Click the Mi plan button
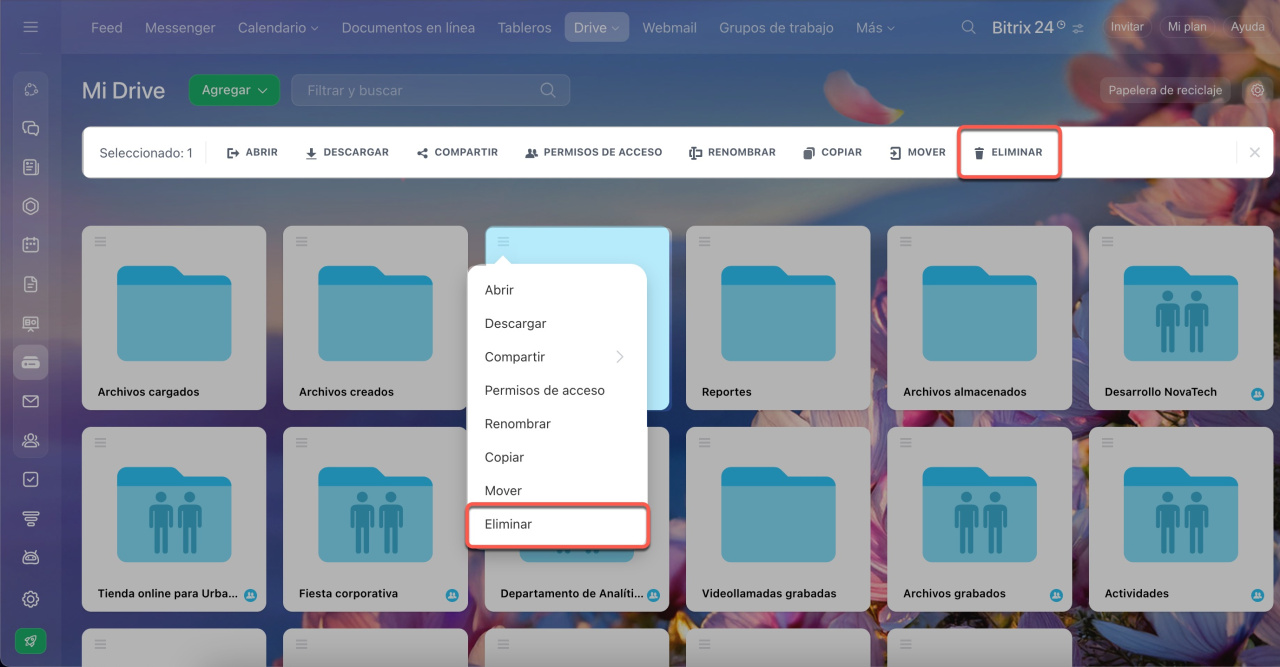 pyautogui.click(x=1187, y=27)
